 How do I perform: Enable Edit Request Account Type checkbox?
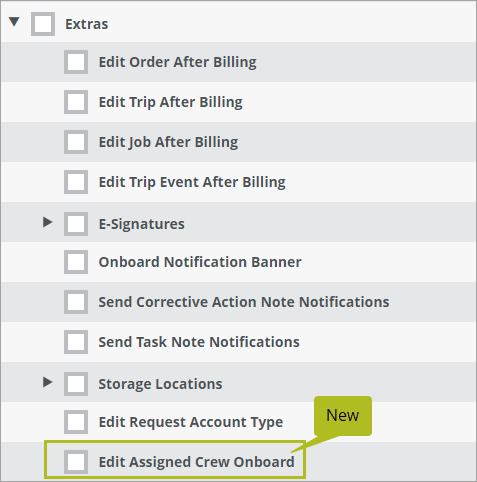point(76,422)
